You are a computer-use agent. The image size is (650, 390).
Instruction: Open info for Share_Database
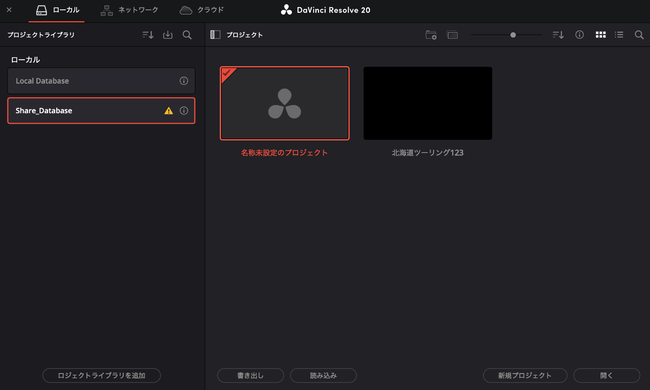point(184,111)
